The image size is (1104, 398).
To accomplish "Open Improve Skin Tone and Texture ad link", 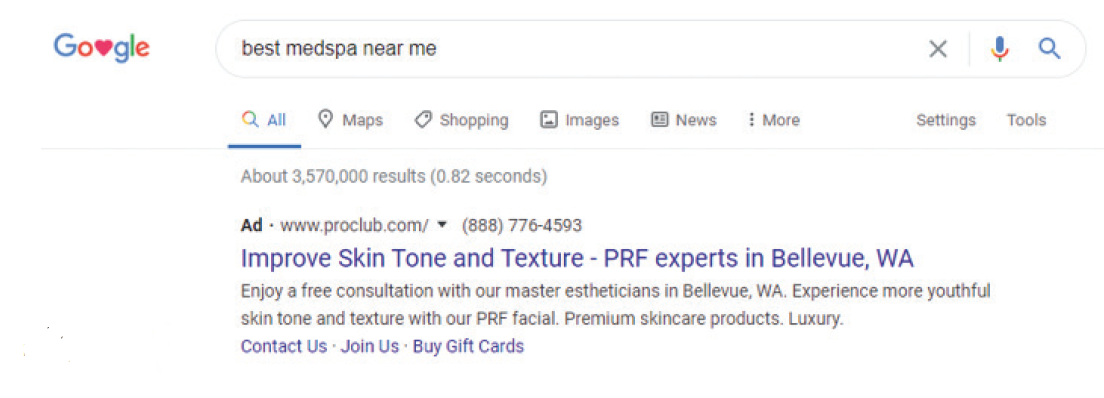I will click(577, 259).
